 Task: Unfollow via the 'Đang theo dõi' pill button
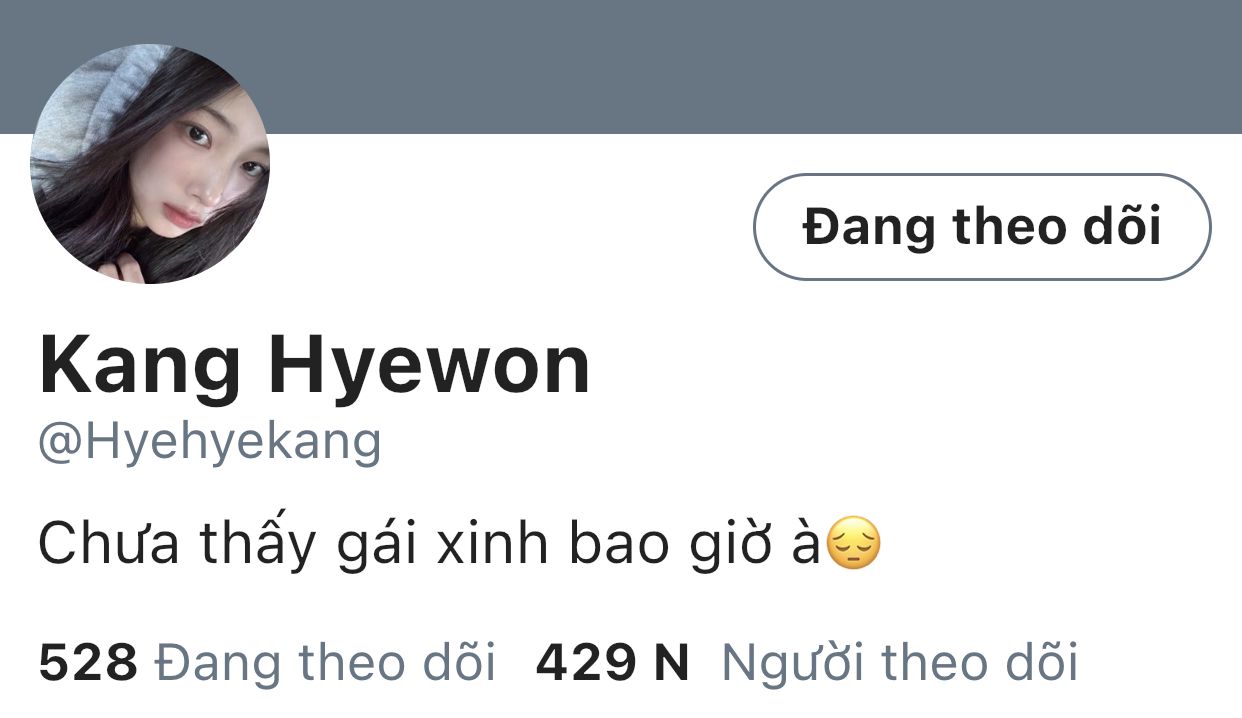point(982,227)
